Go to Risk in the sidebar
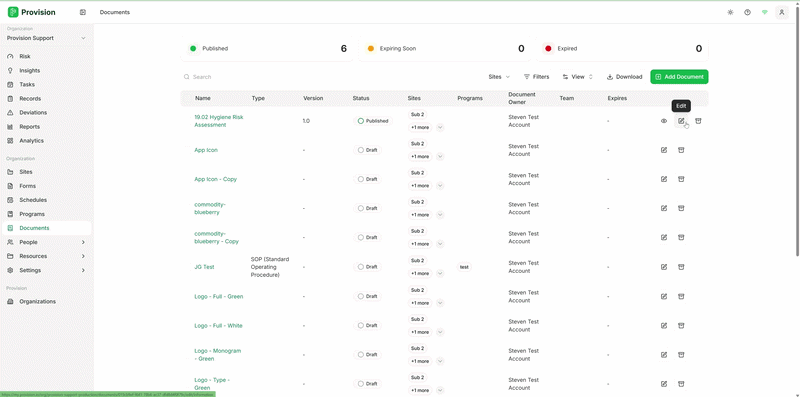 (46, 57)
